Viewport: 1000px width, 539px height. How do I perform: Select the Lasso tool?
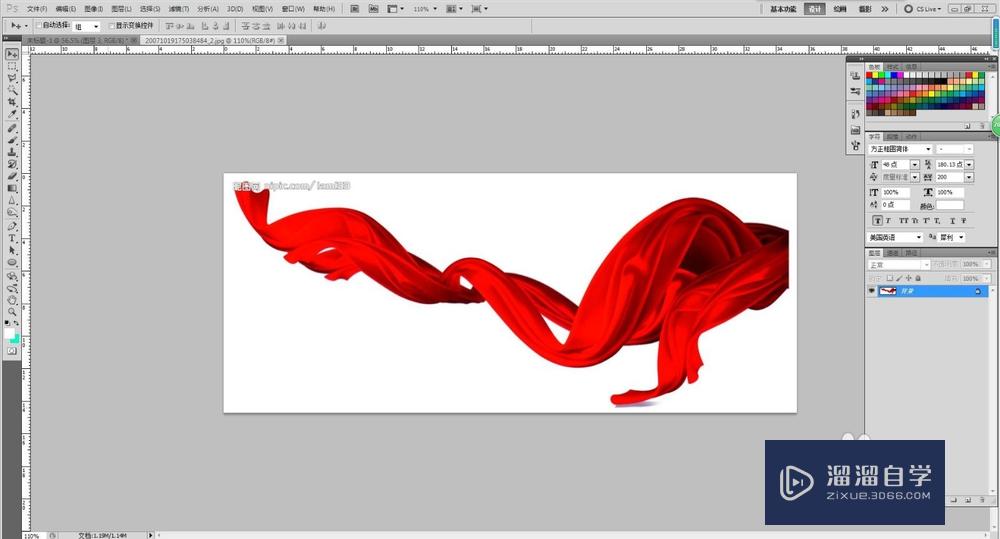pyautogui.click(x=12, y=77)
